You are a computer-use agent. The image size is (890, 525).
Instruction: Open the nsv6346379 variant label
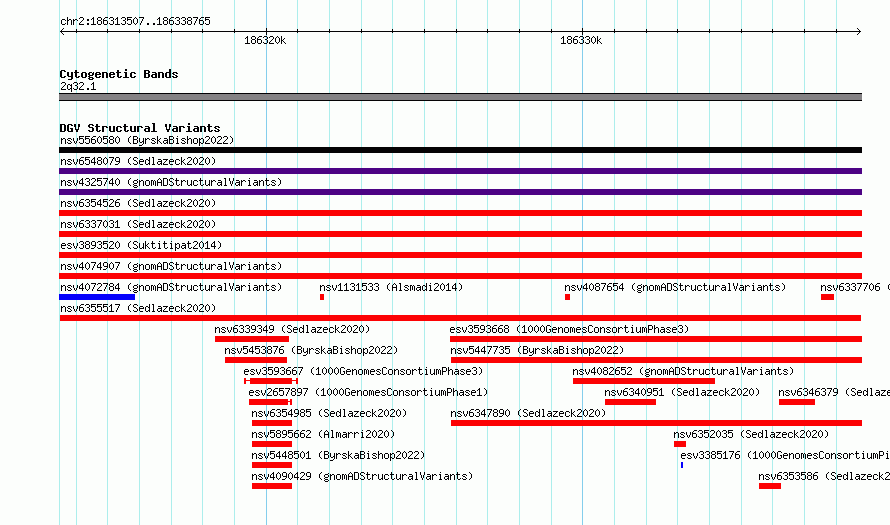pyautogui.click(x=834, y=392)
